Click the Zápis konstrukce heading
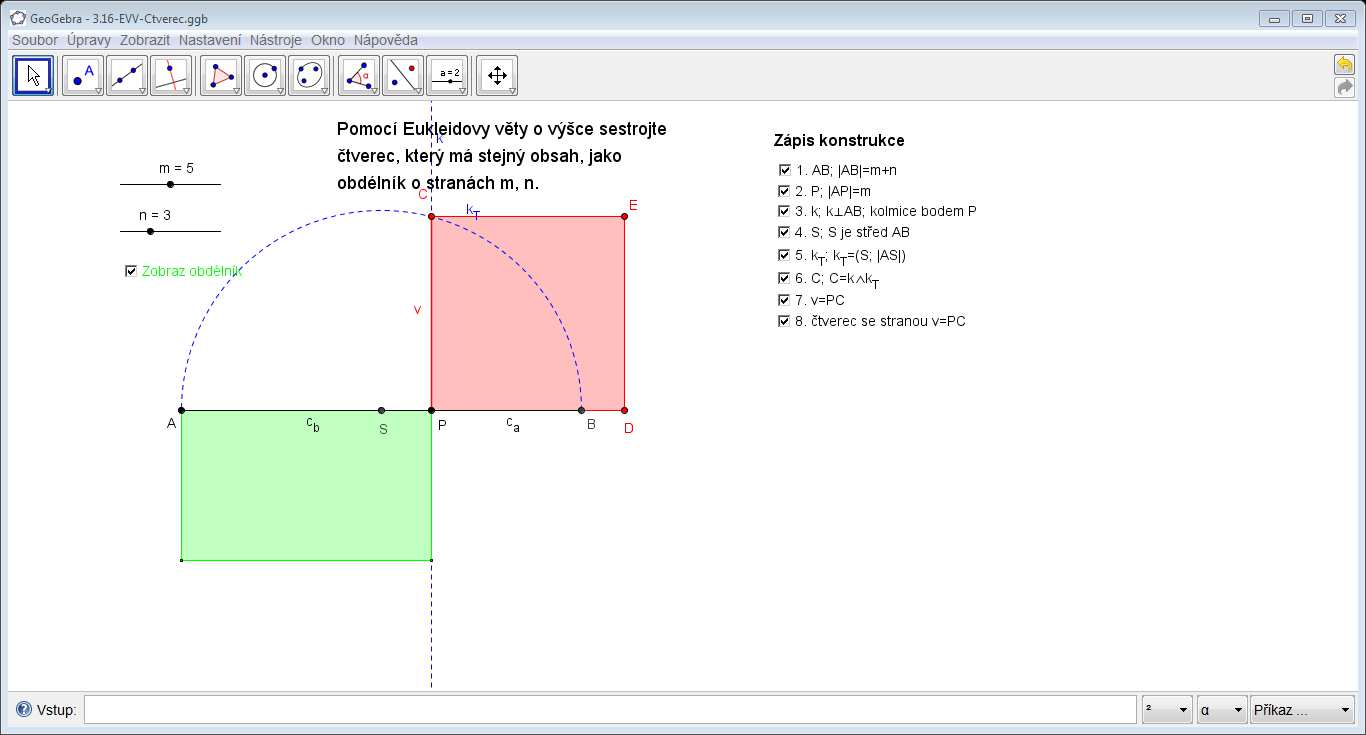The height and width of the screenshot is (735, 1366). 839,141
